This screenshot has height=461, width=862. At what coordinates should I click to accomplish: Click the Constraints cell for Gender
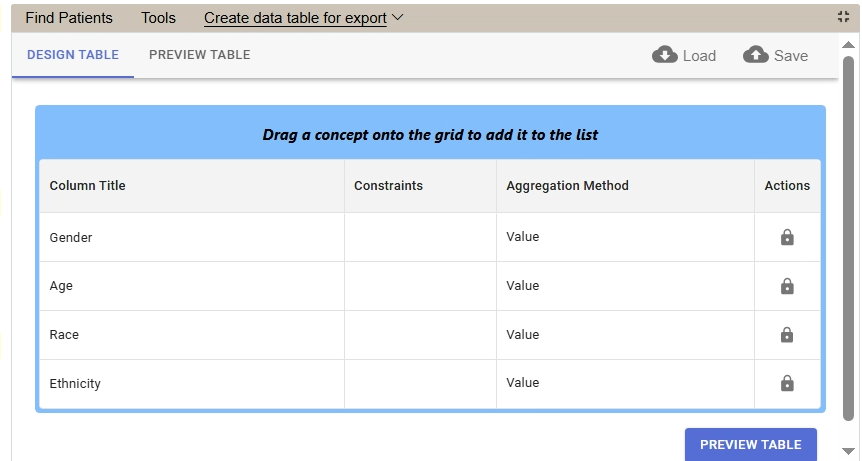(420, 238)
